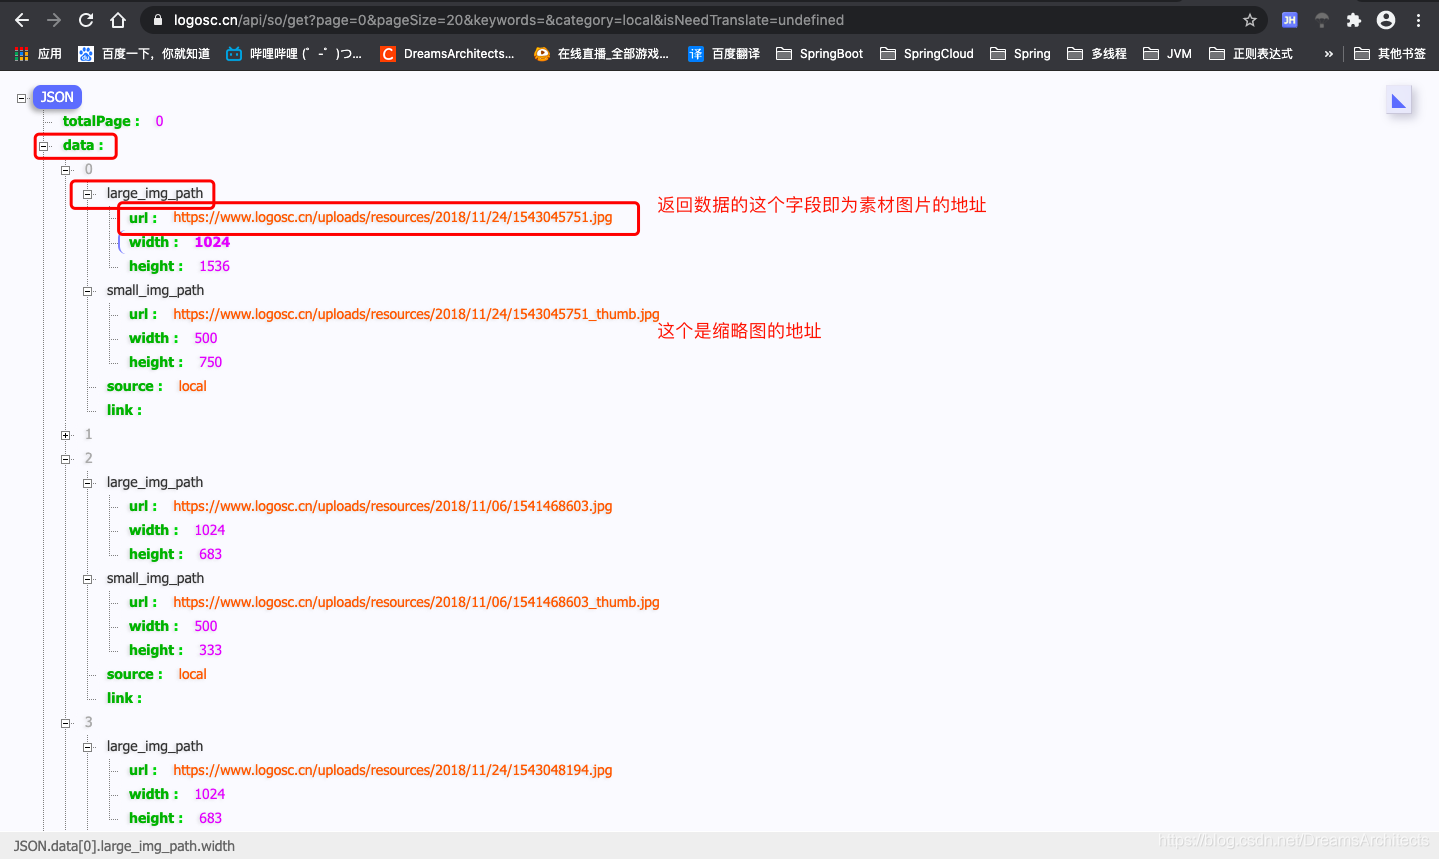Open the SpringBoot bookmark folder
Viewport: 1439px width, 859px height.
[x=820, y=54]
